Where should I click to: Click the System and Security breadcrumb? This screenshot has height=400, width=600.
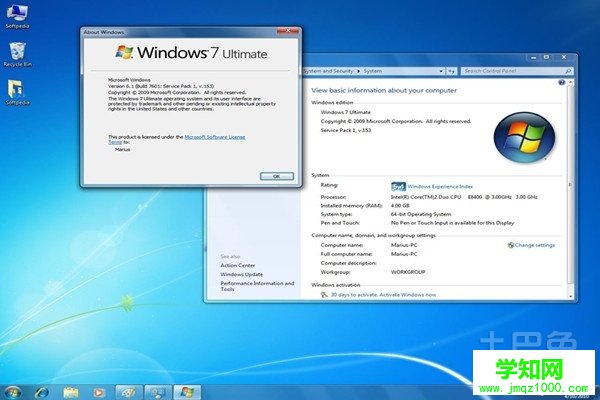coord(329,71)
